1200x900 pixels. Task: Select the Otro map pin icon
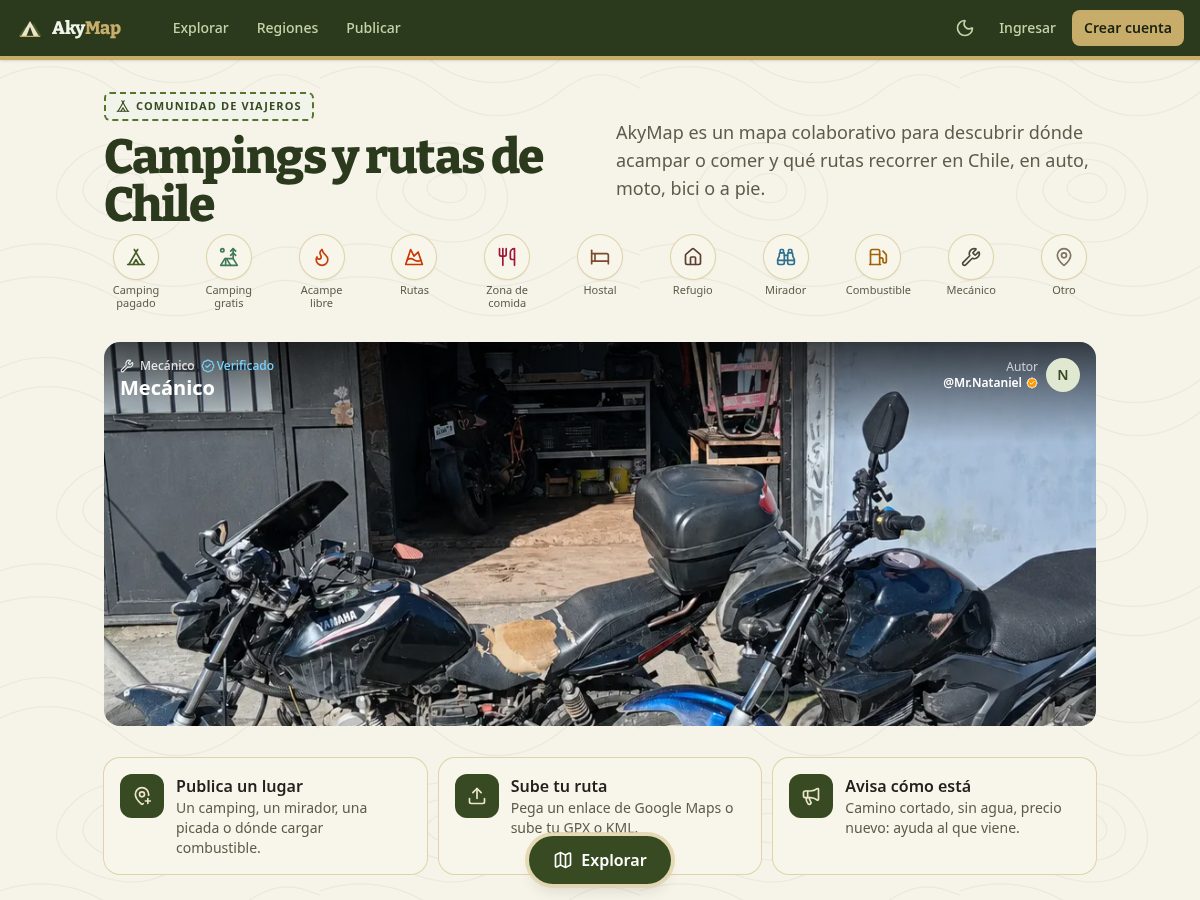[x=1064, y=257]
